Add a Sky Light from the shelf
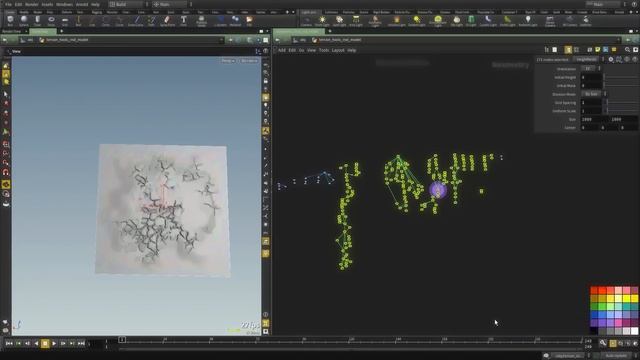The image size is (640, 360). tap(457, 21)
